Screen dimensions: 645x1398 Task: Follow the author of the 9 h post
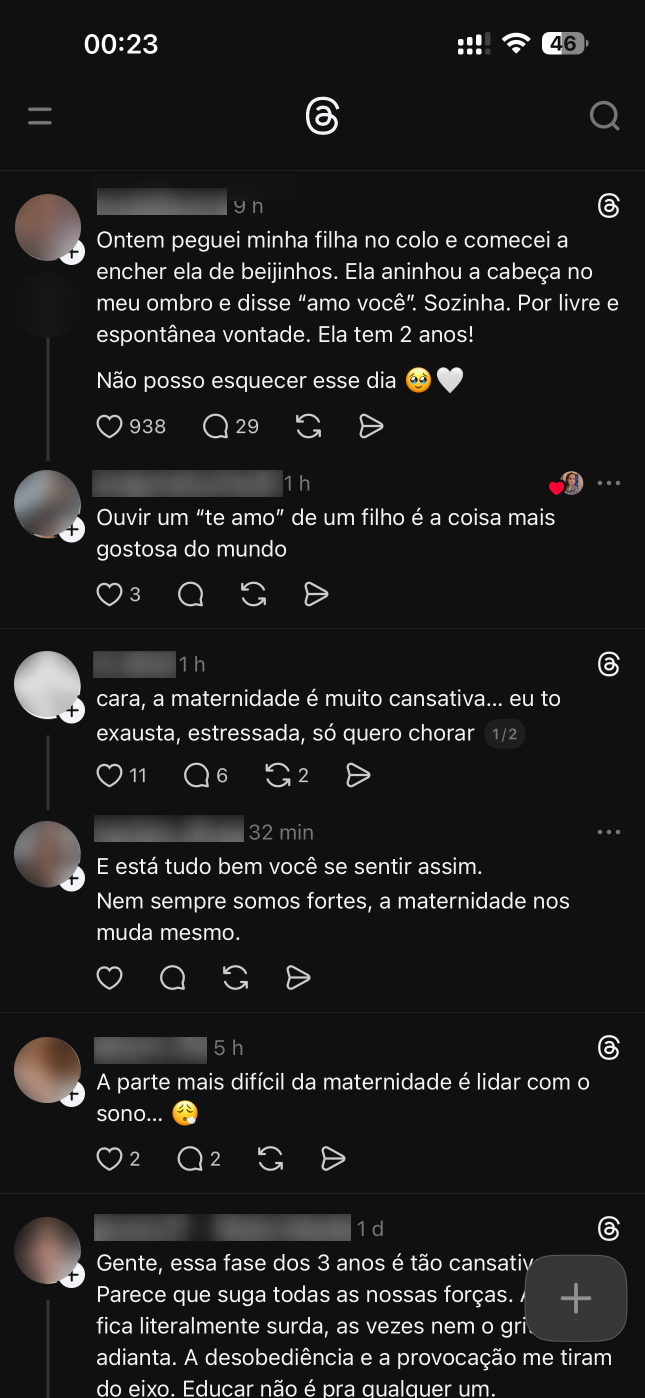click(x=72, y=254)
